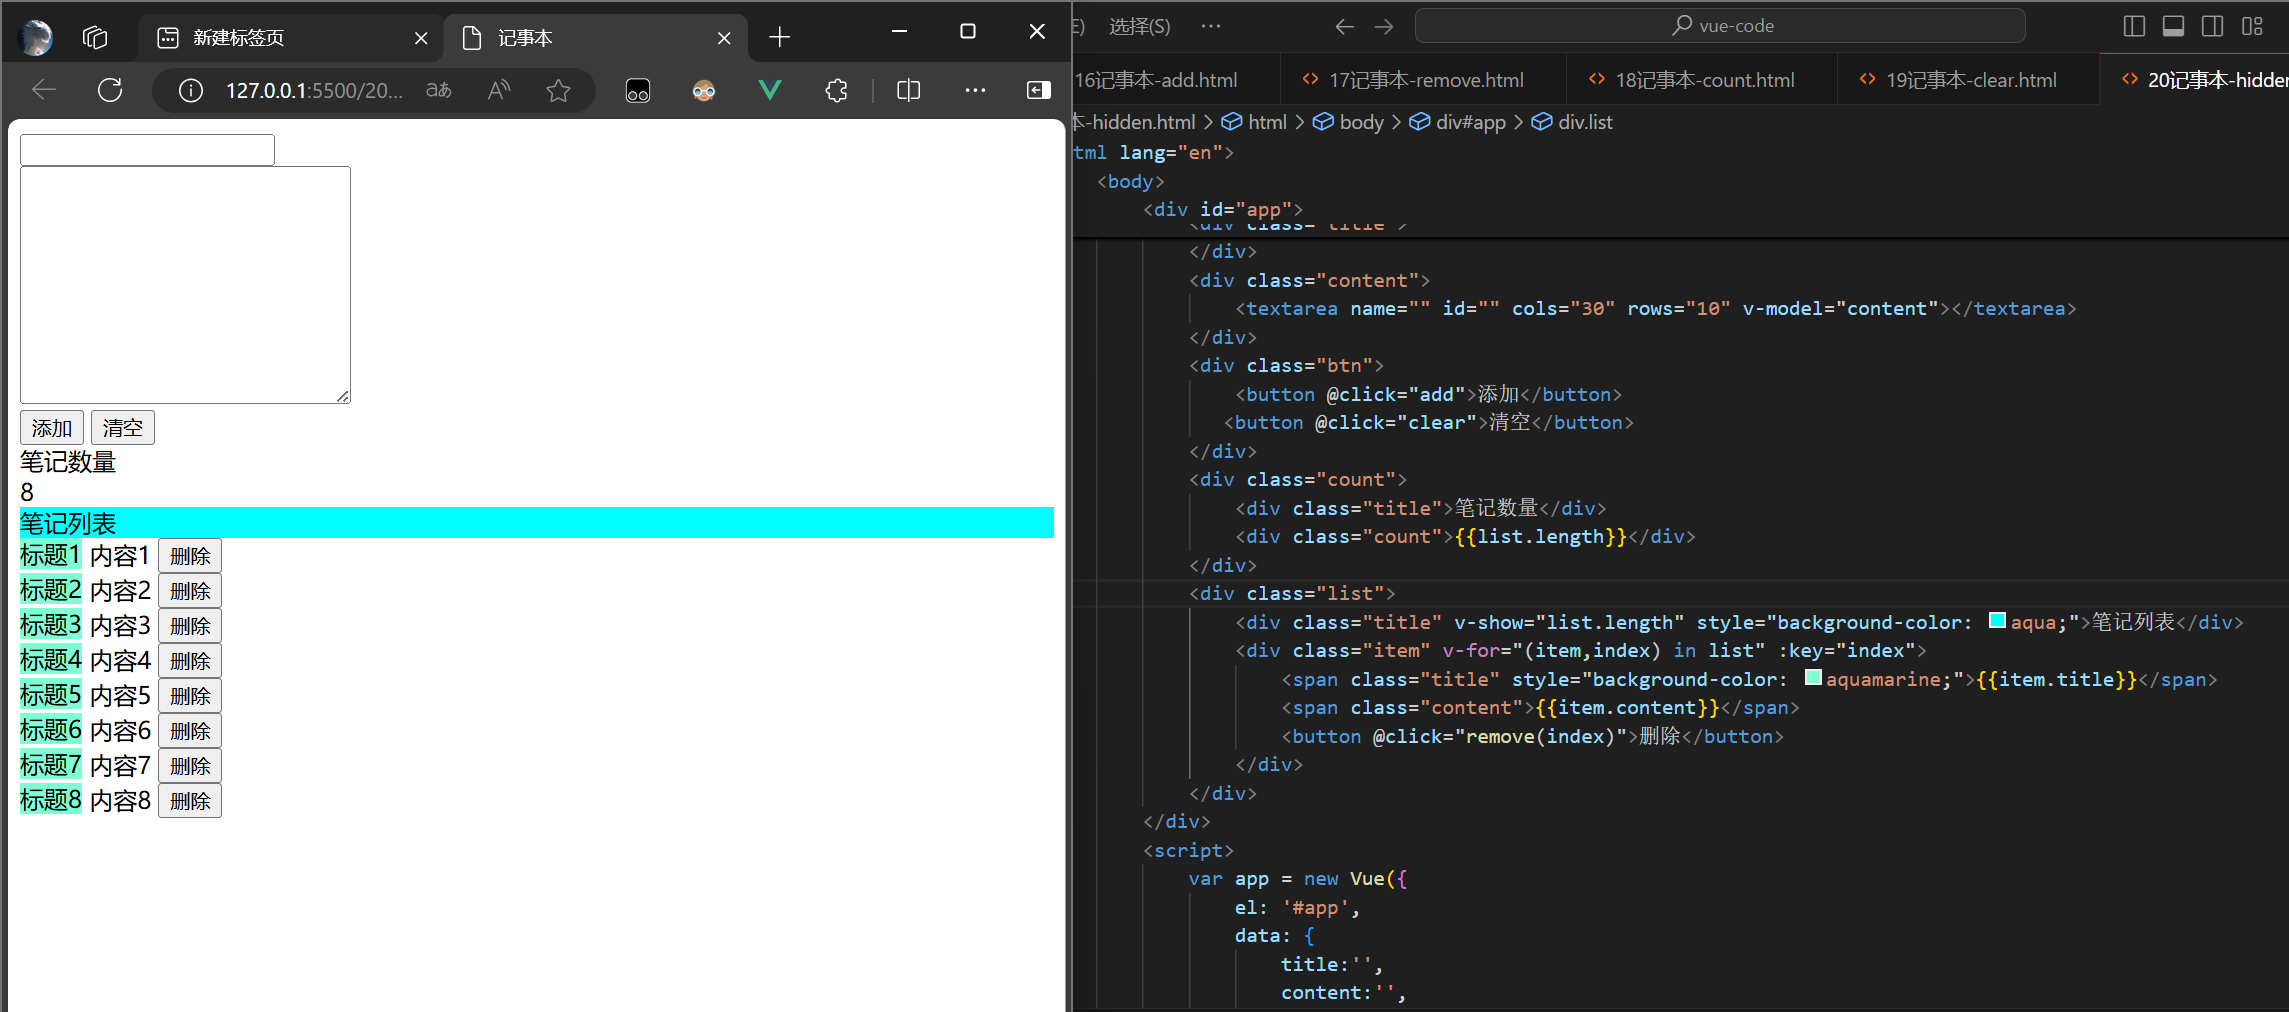The image size is (2289, 1012).
Task: Open VS Code customize layout icon
Action: tap(2252, 26)
